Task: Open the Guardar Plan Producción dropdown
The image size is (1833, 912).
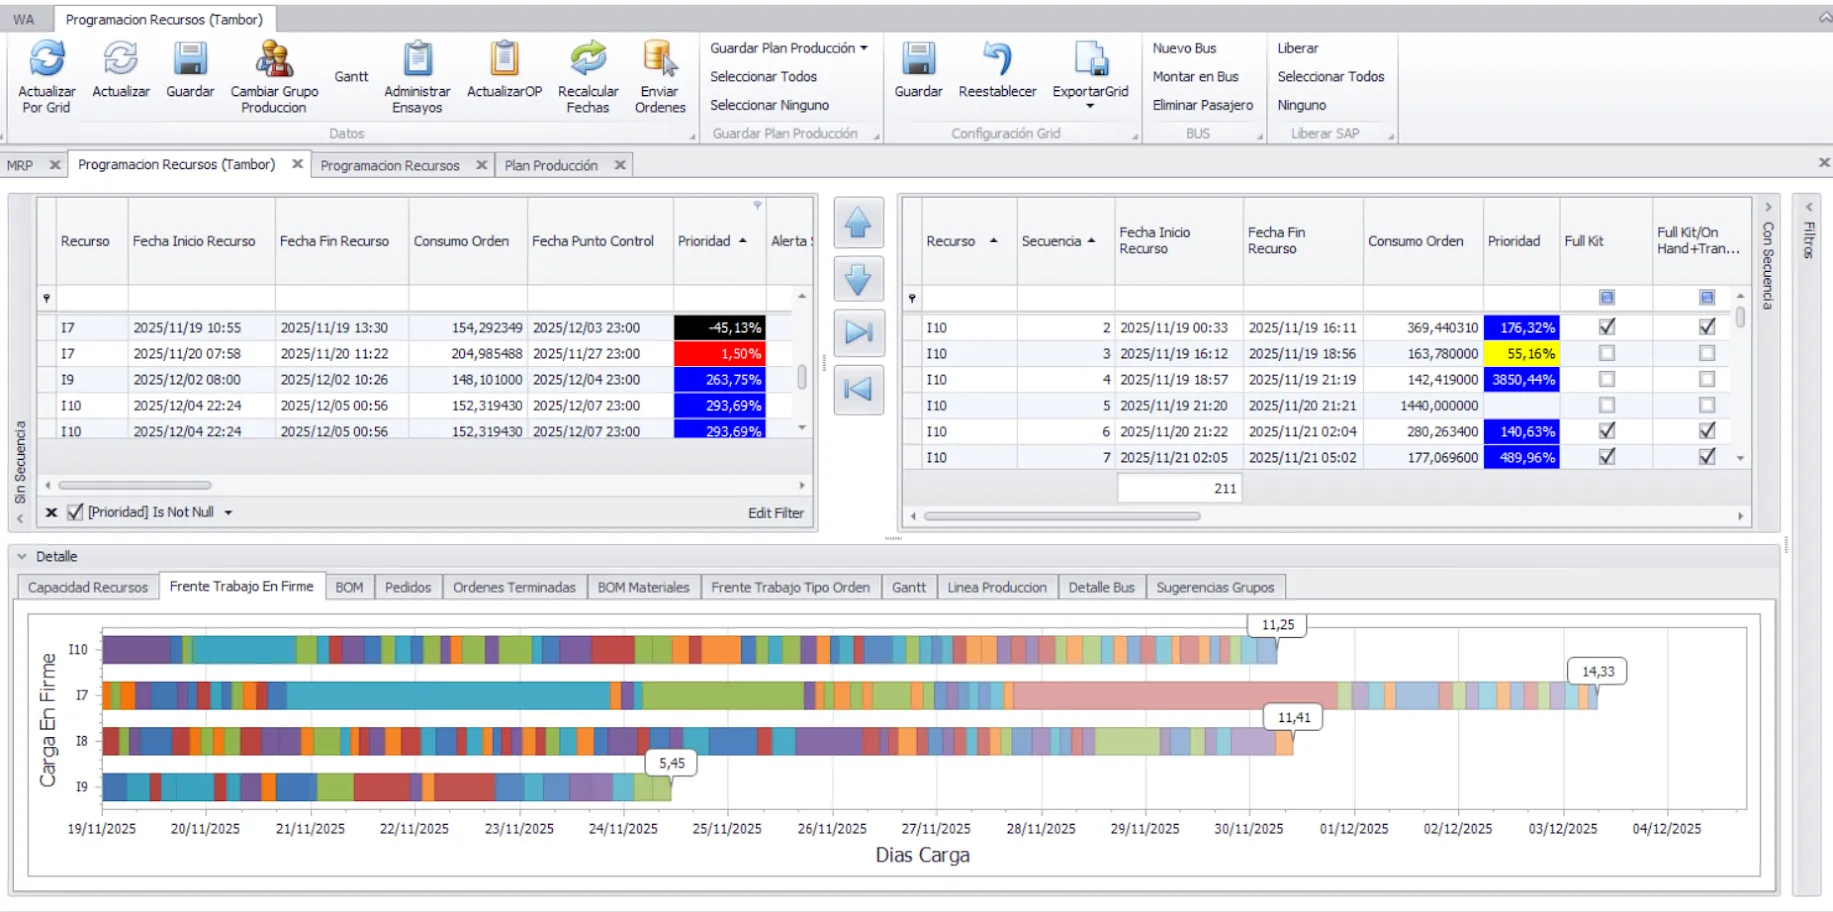Action: (864, 48)
